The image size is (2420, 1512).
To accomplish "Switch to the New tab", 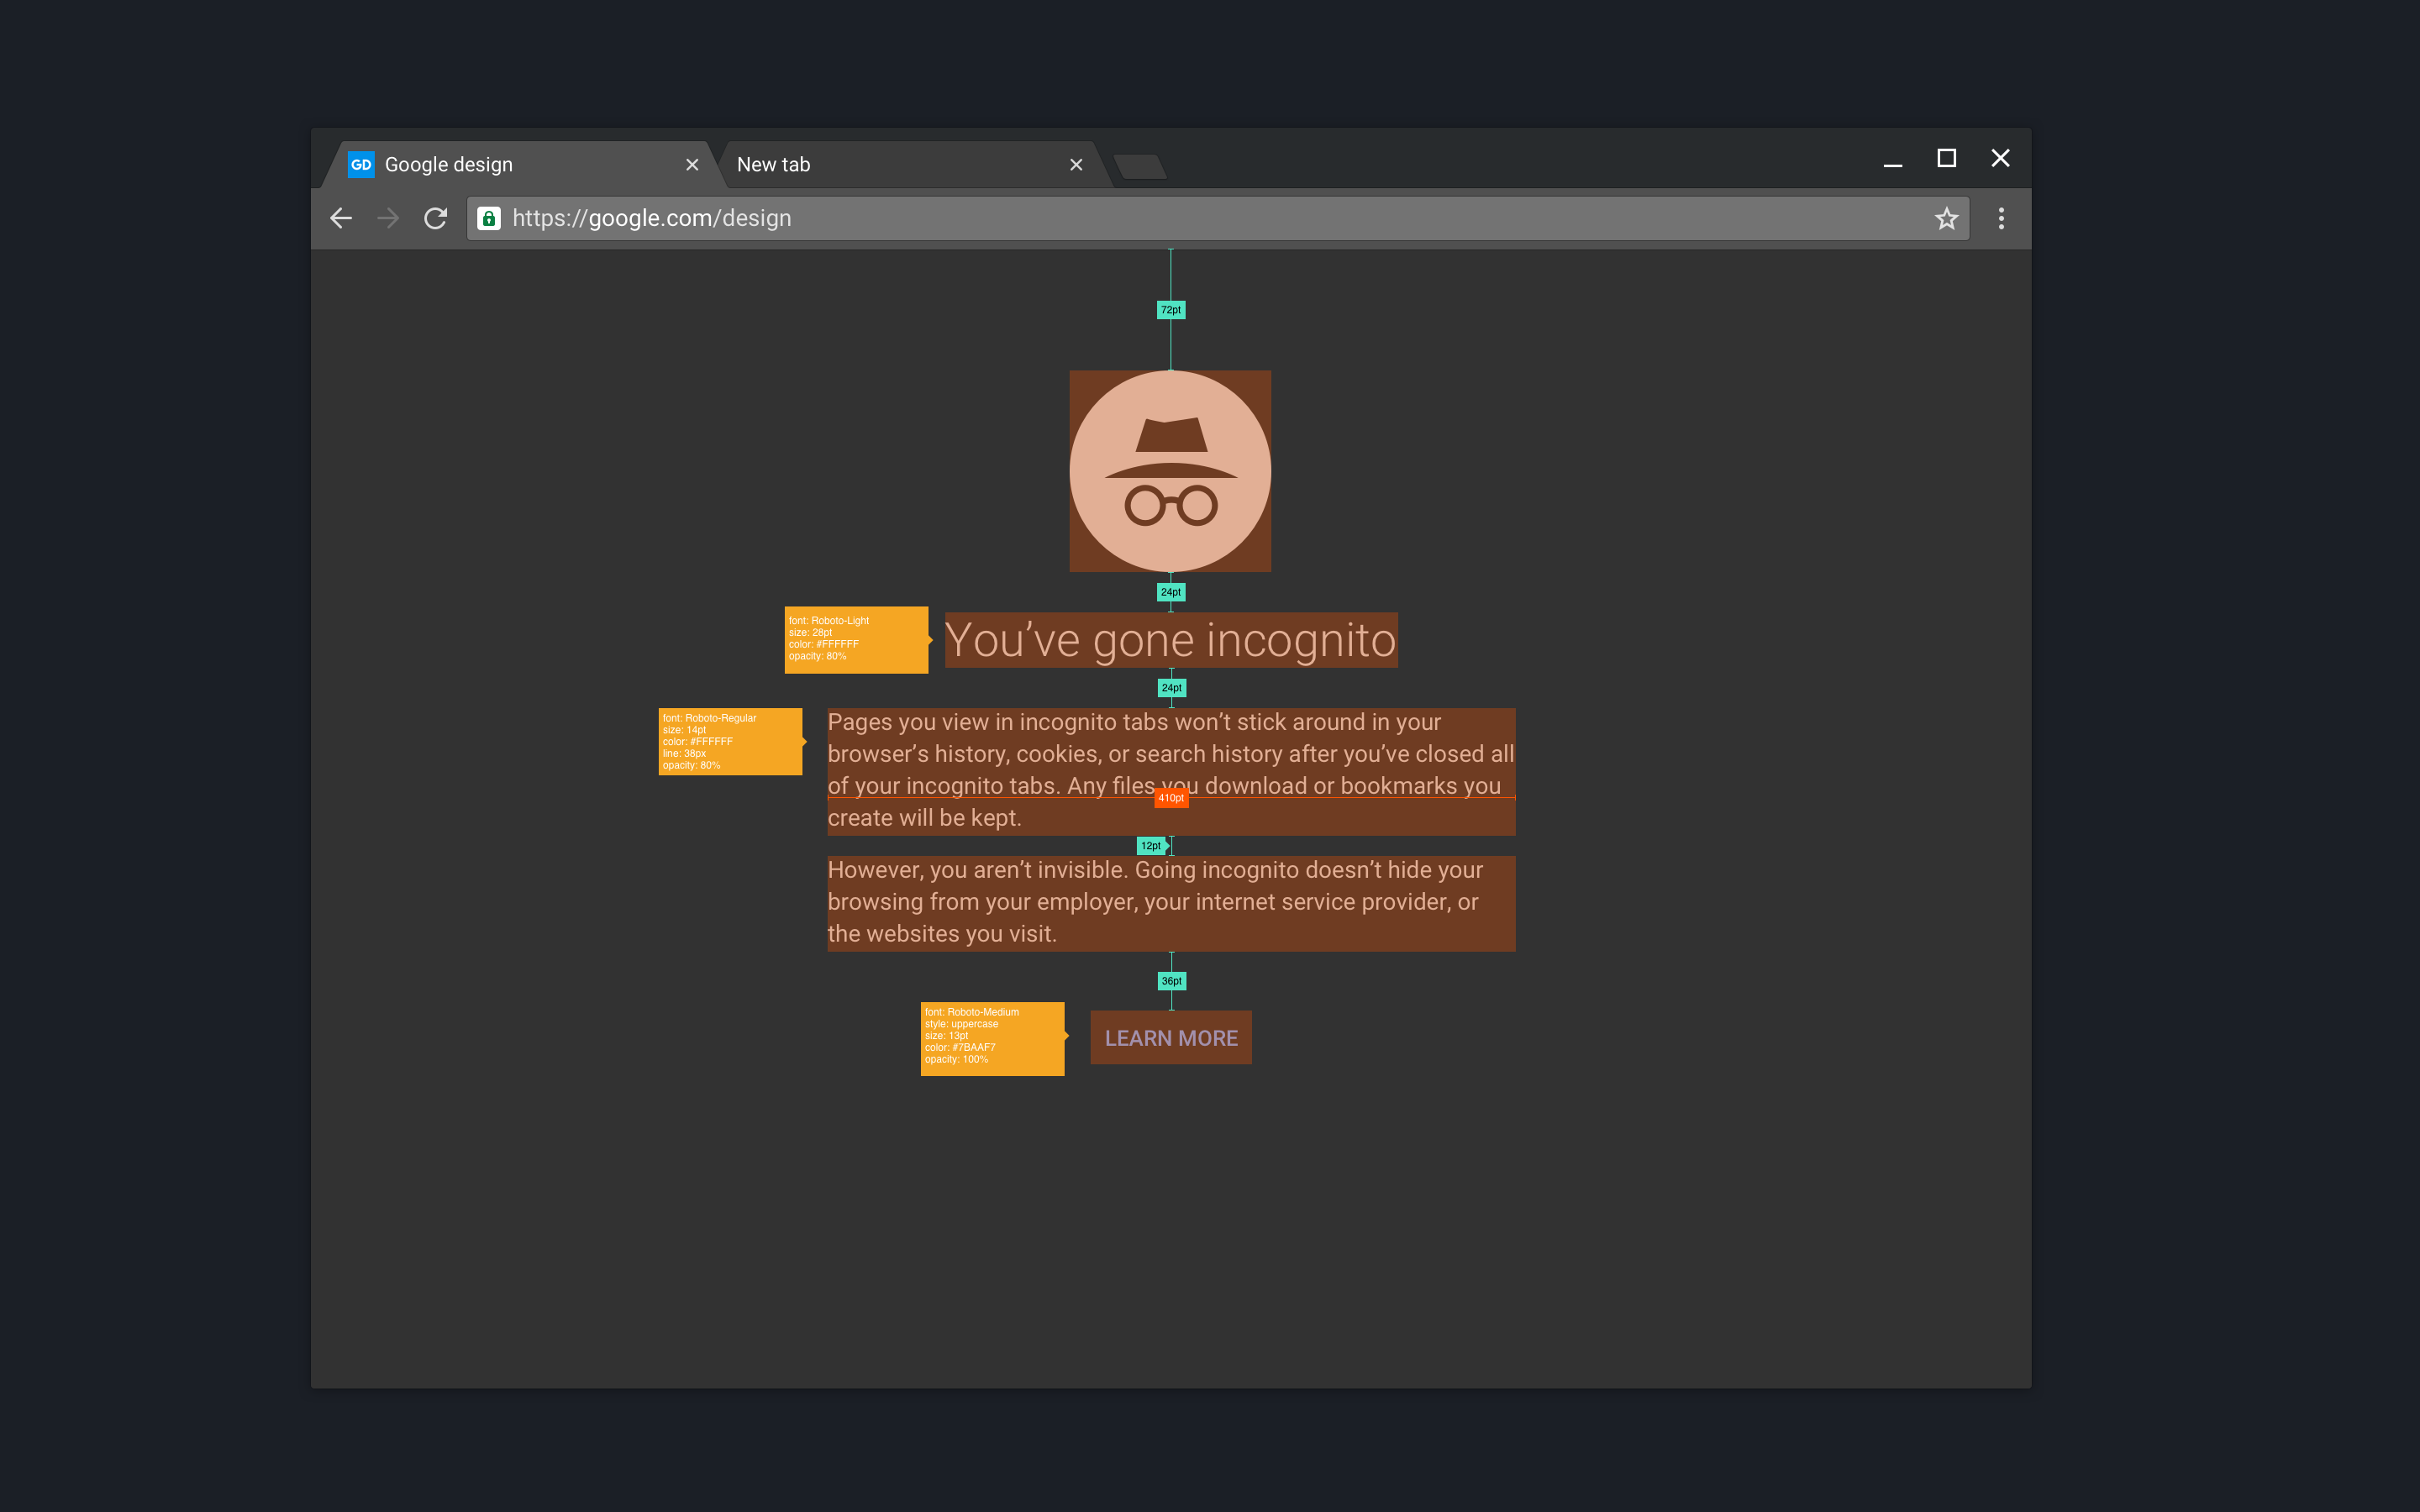I will 888,164.
